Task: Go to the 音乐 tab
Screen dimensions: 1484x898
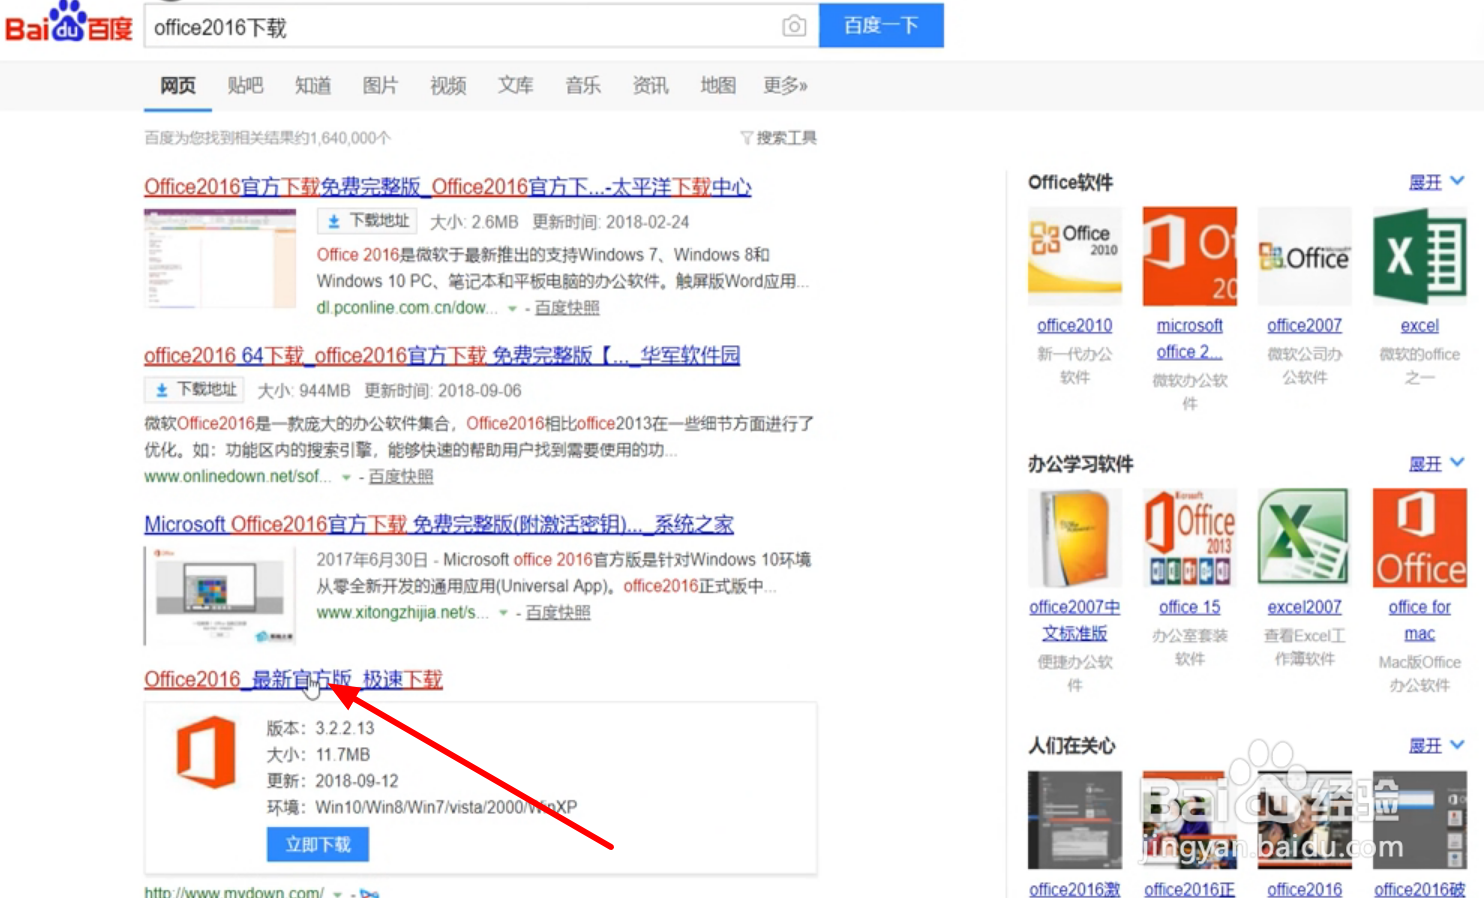Action: [583, 86]
